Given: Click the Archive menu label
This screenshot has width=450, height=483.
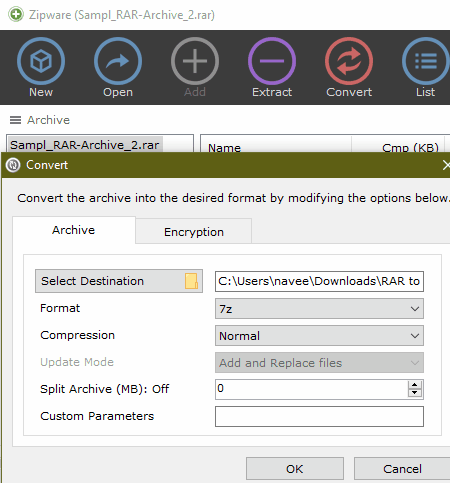Looking at the screenshot, I should 49,120.
